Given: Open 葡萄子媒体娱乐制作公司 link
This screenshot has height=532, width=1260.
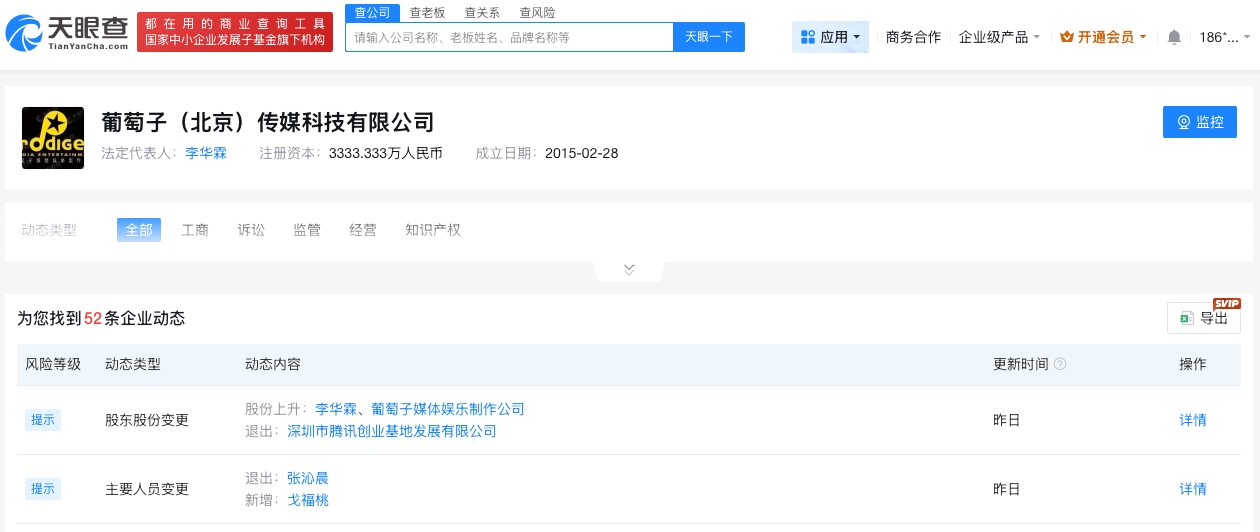Looking at the screenshot, I should point(448,409).
